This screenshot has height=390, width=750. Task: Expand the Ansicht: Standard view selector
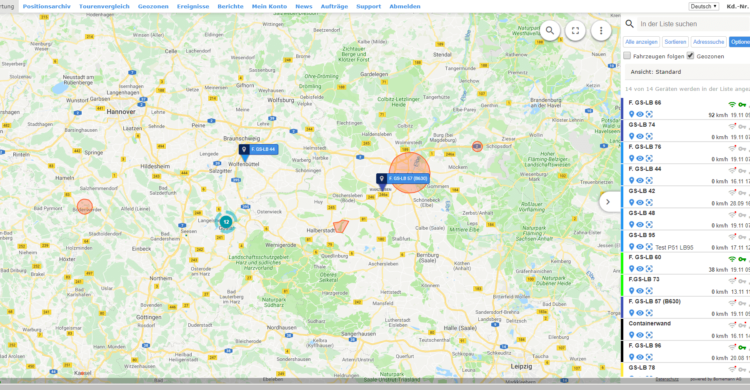pyautogui.click(x=687, y=72)
